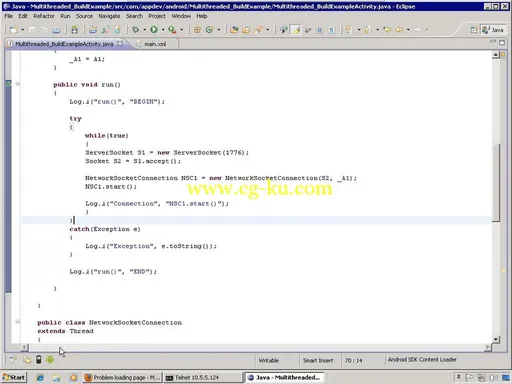Image resolution: width=512 pixels, height=384 pixels.
Task: Toggle Show Whitespace Characters icon
Action: (331, 30)
